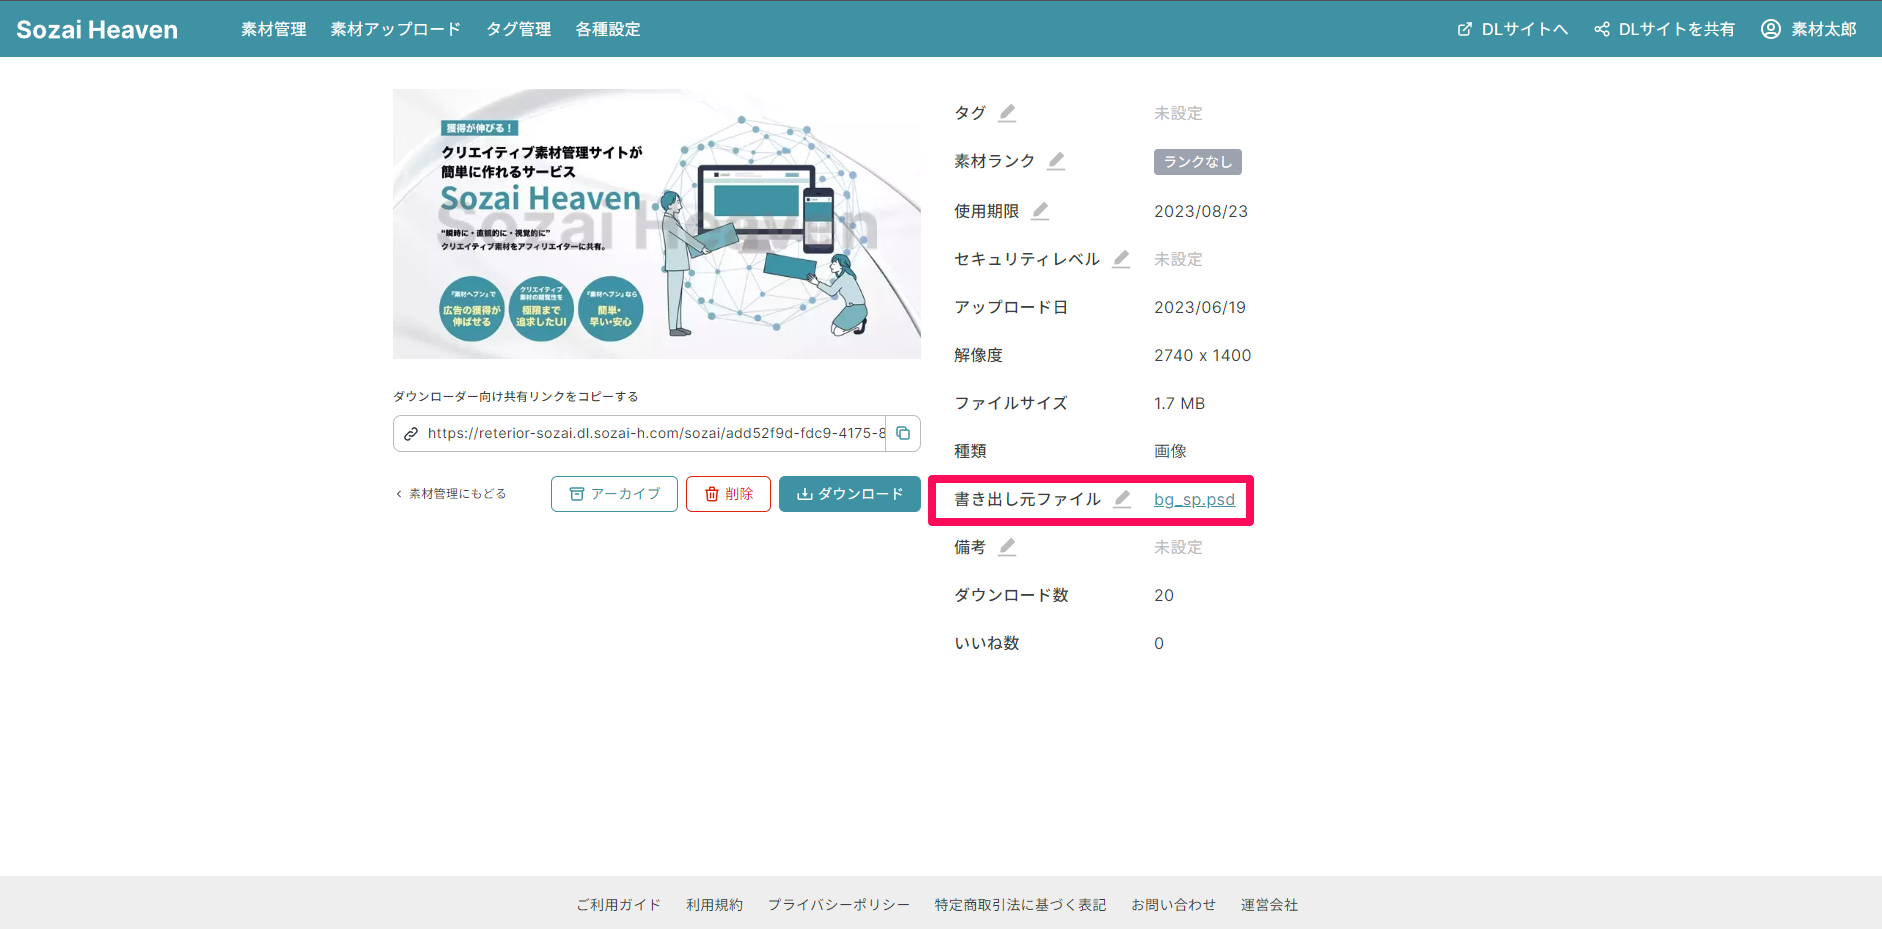The image size is (1882, 929).
Task: Select the いいね数 value 0
Action: 1159,643
